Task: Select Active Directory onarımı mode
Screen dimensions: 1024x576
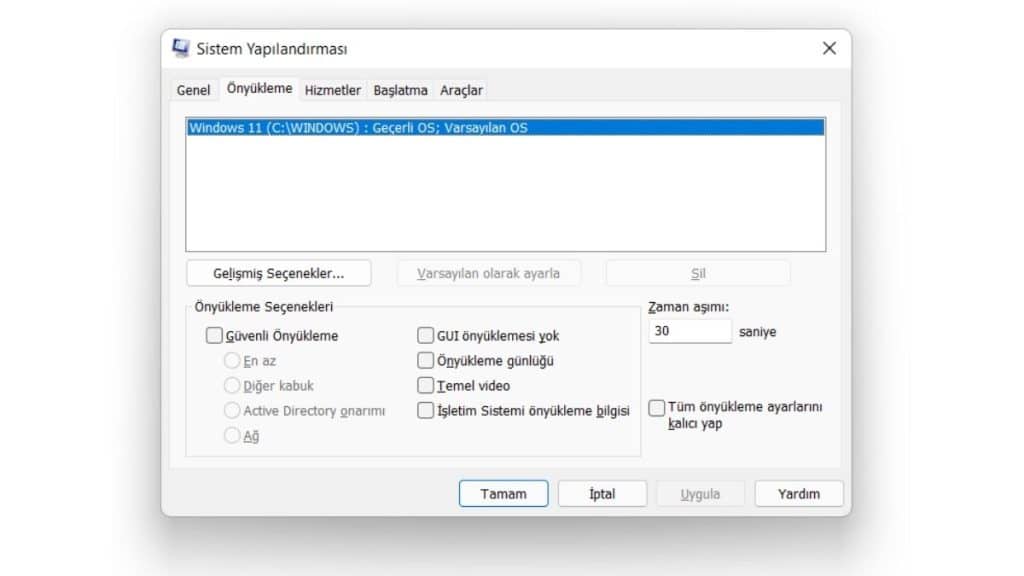Action: tap(232, 410)
